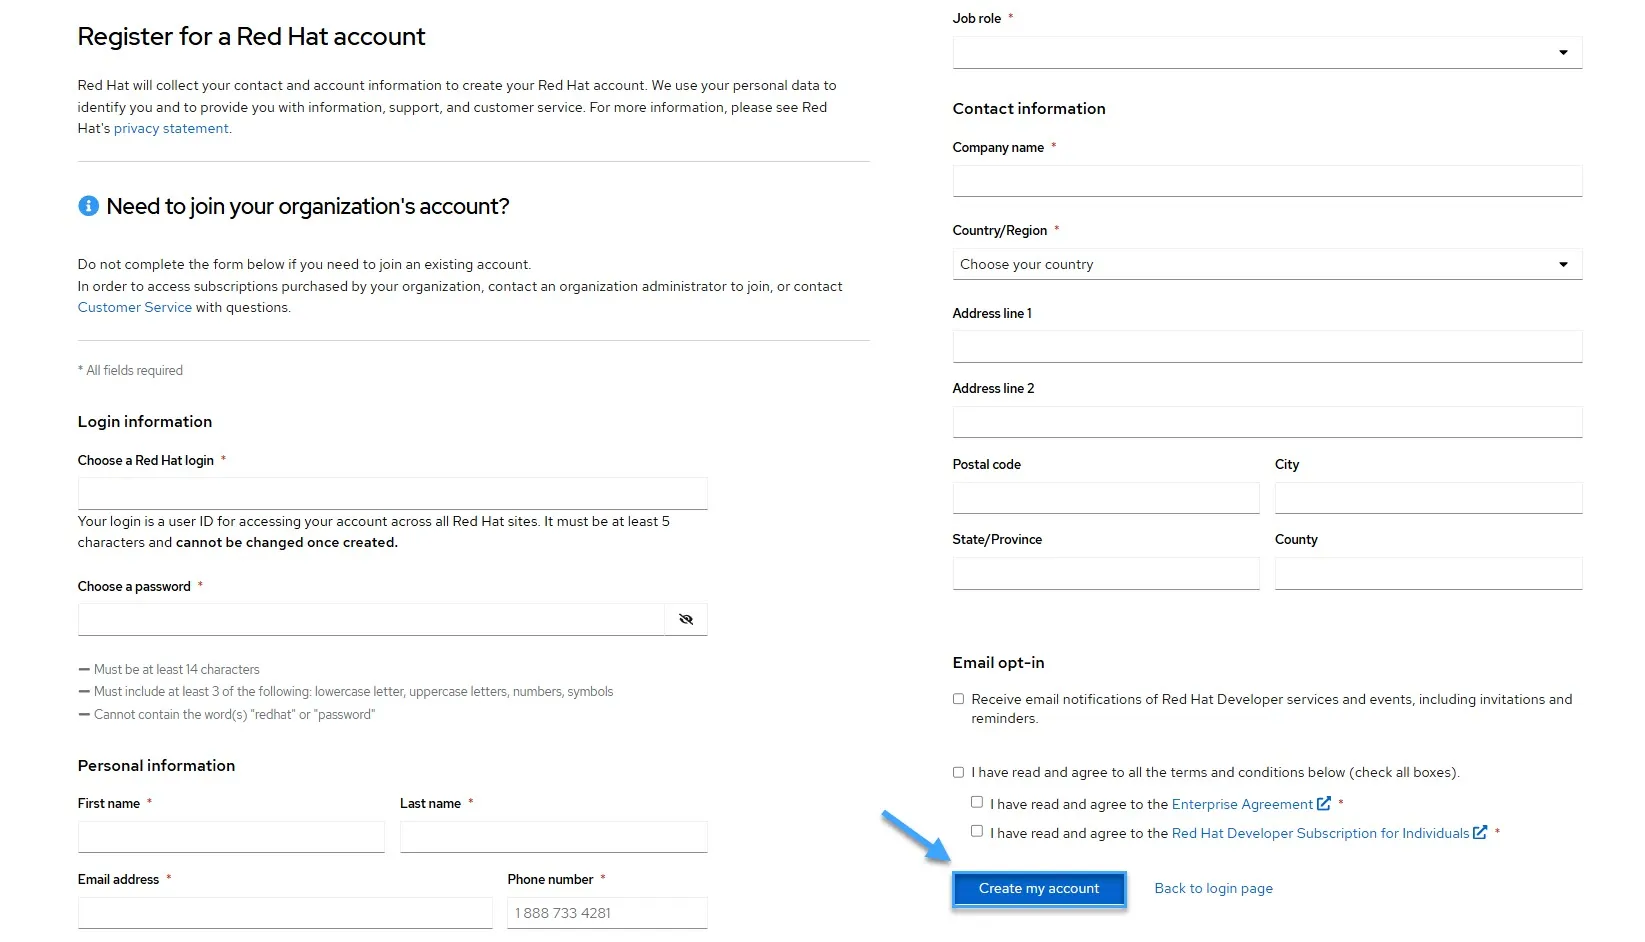Click the blue info icon beside organization heading
This screenshot has height=942, width=1645.
(89, 206)
